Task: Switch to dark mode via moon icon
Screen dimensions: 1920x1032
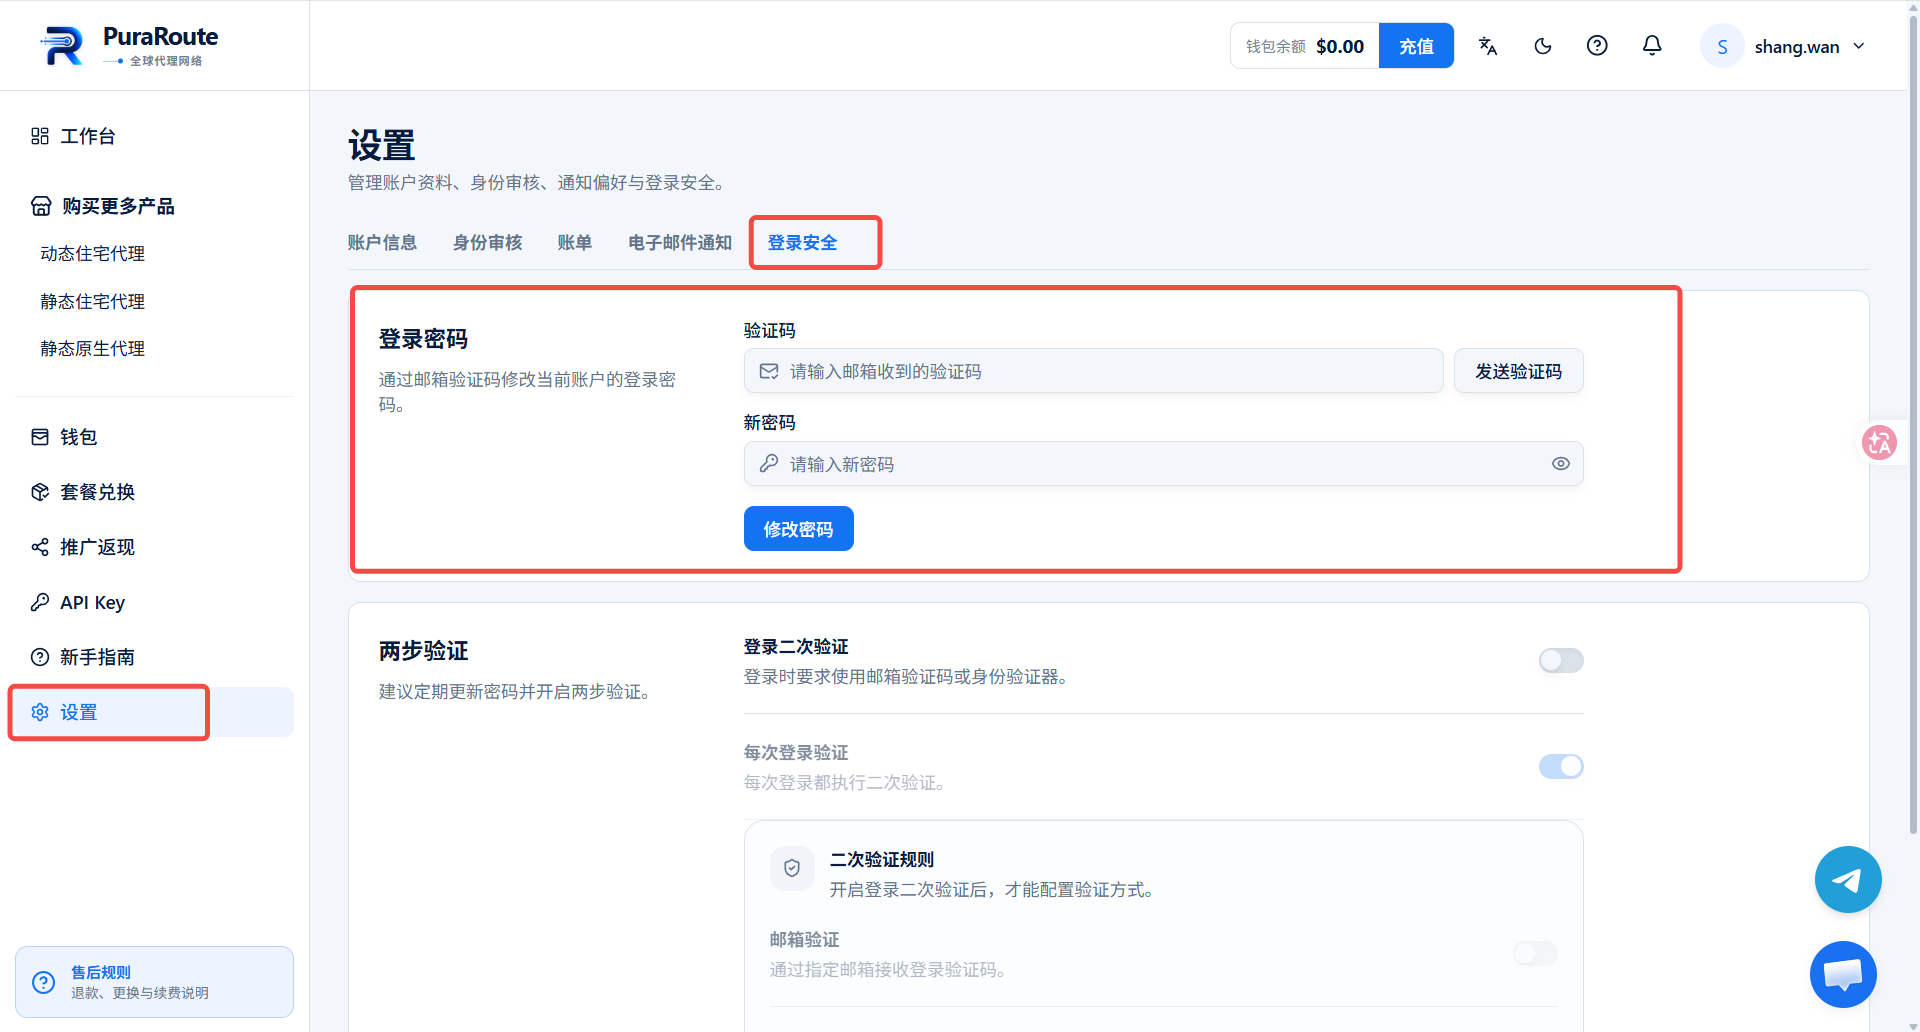Action: 1543,46
